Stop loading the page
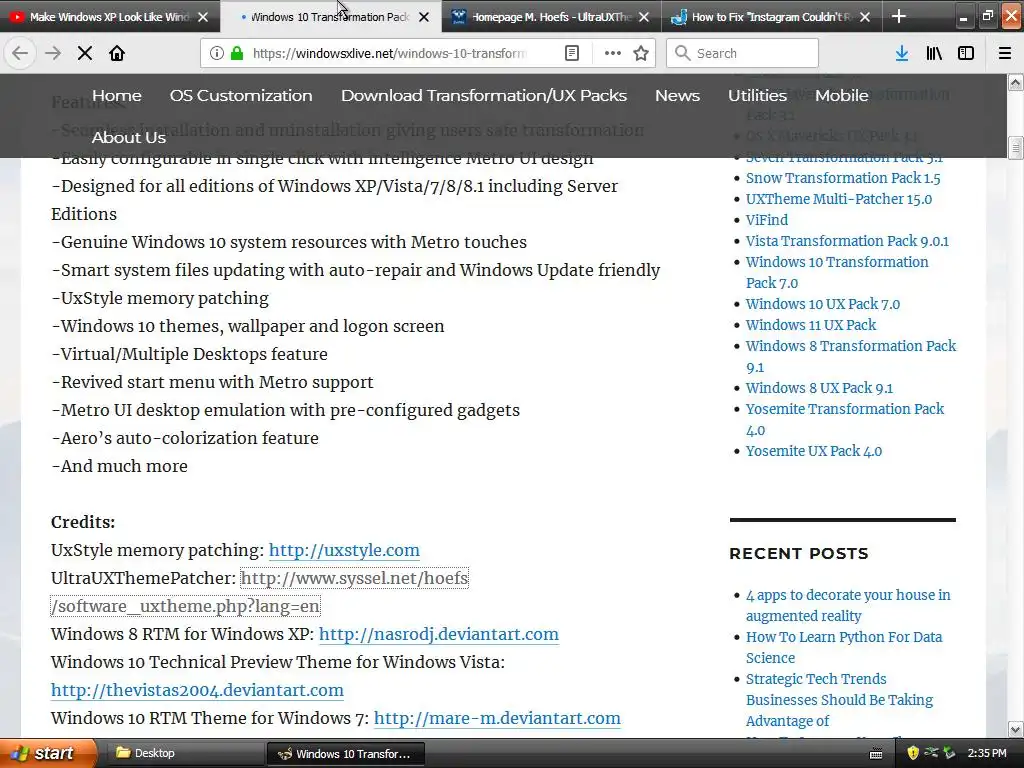Viewport: 1024px width, 768px height. (x=85, y=53)
